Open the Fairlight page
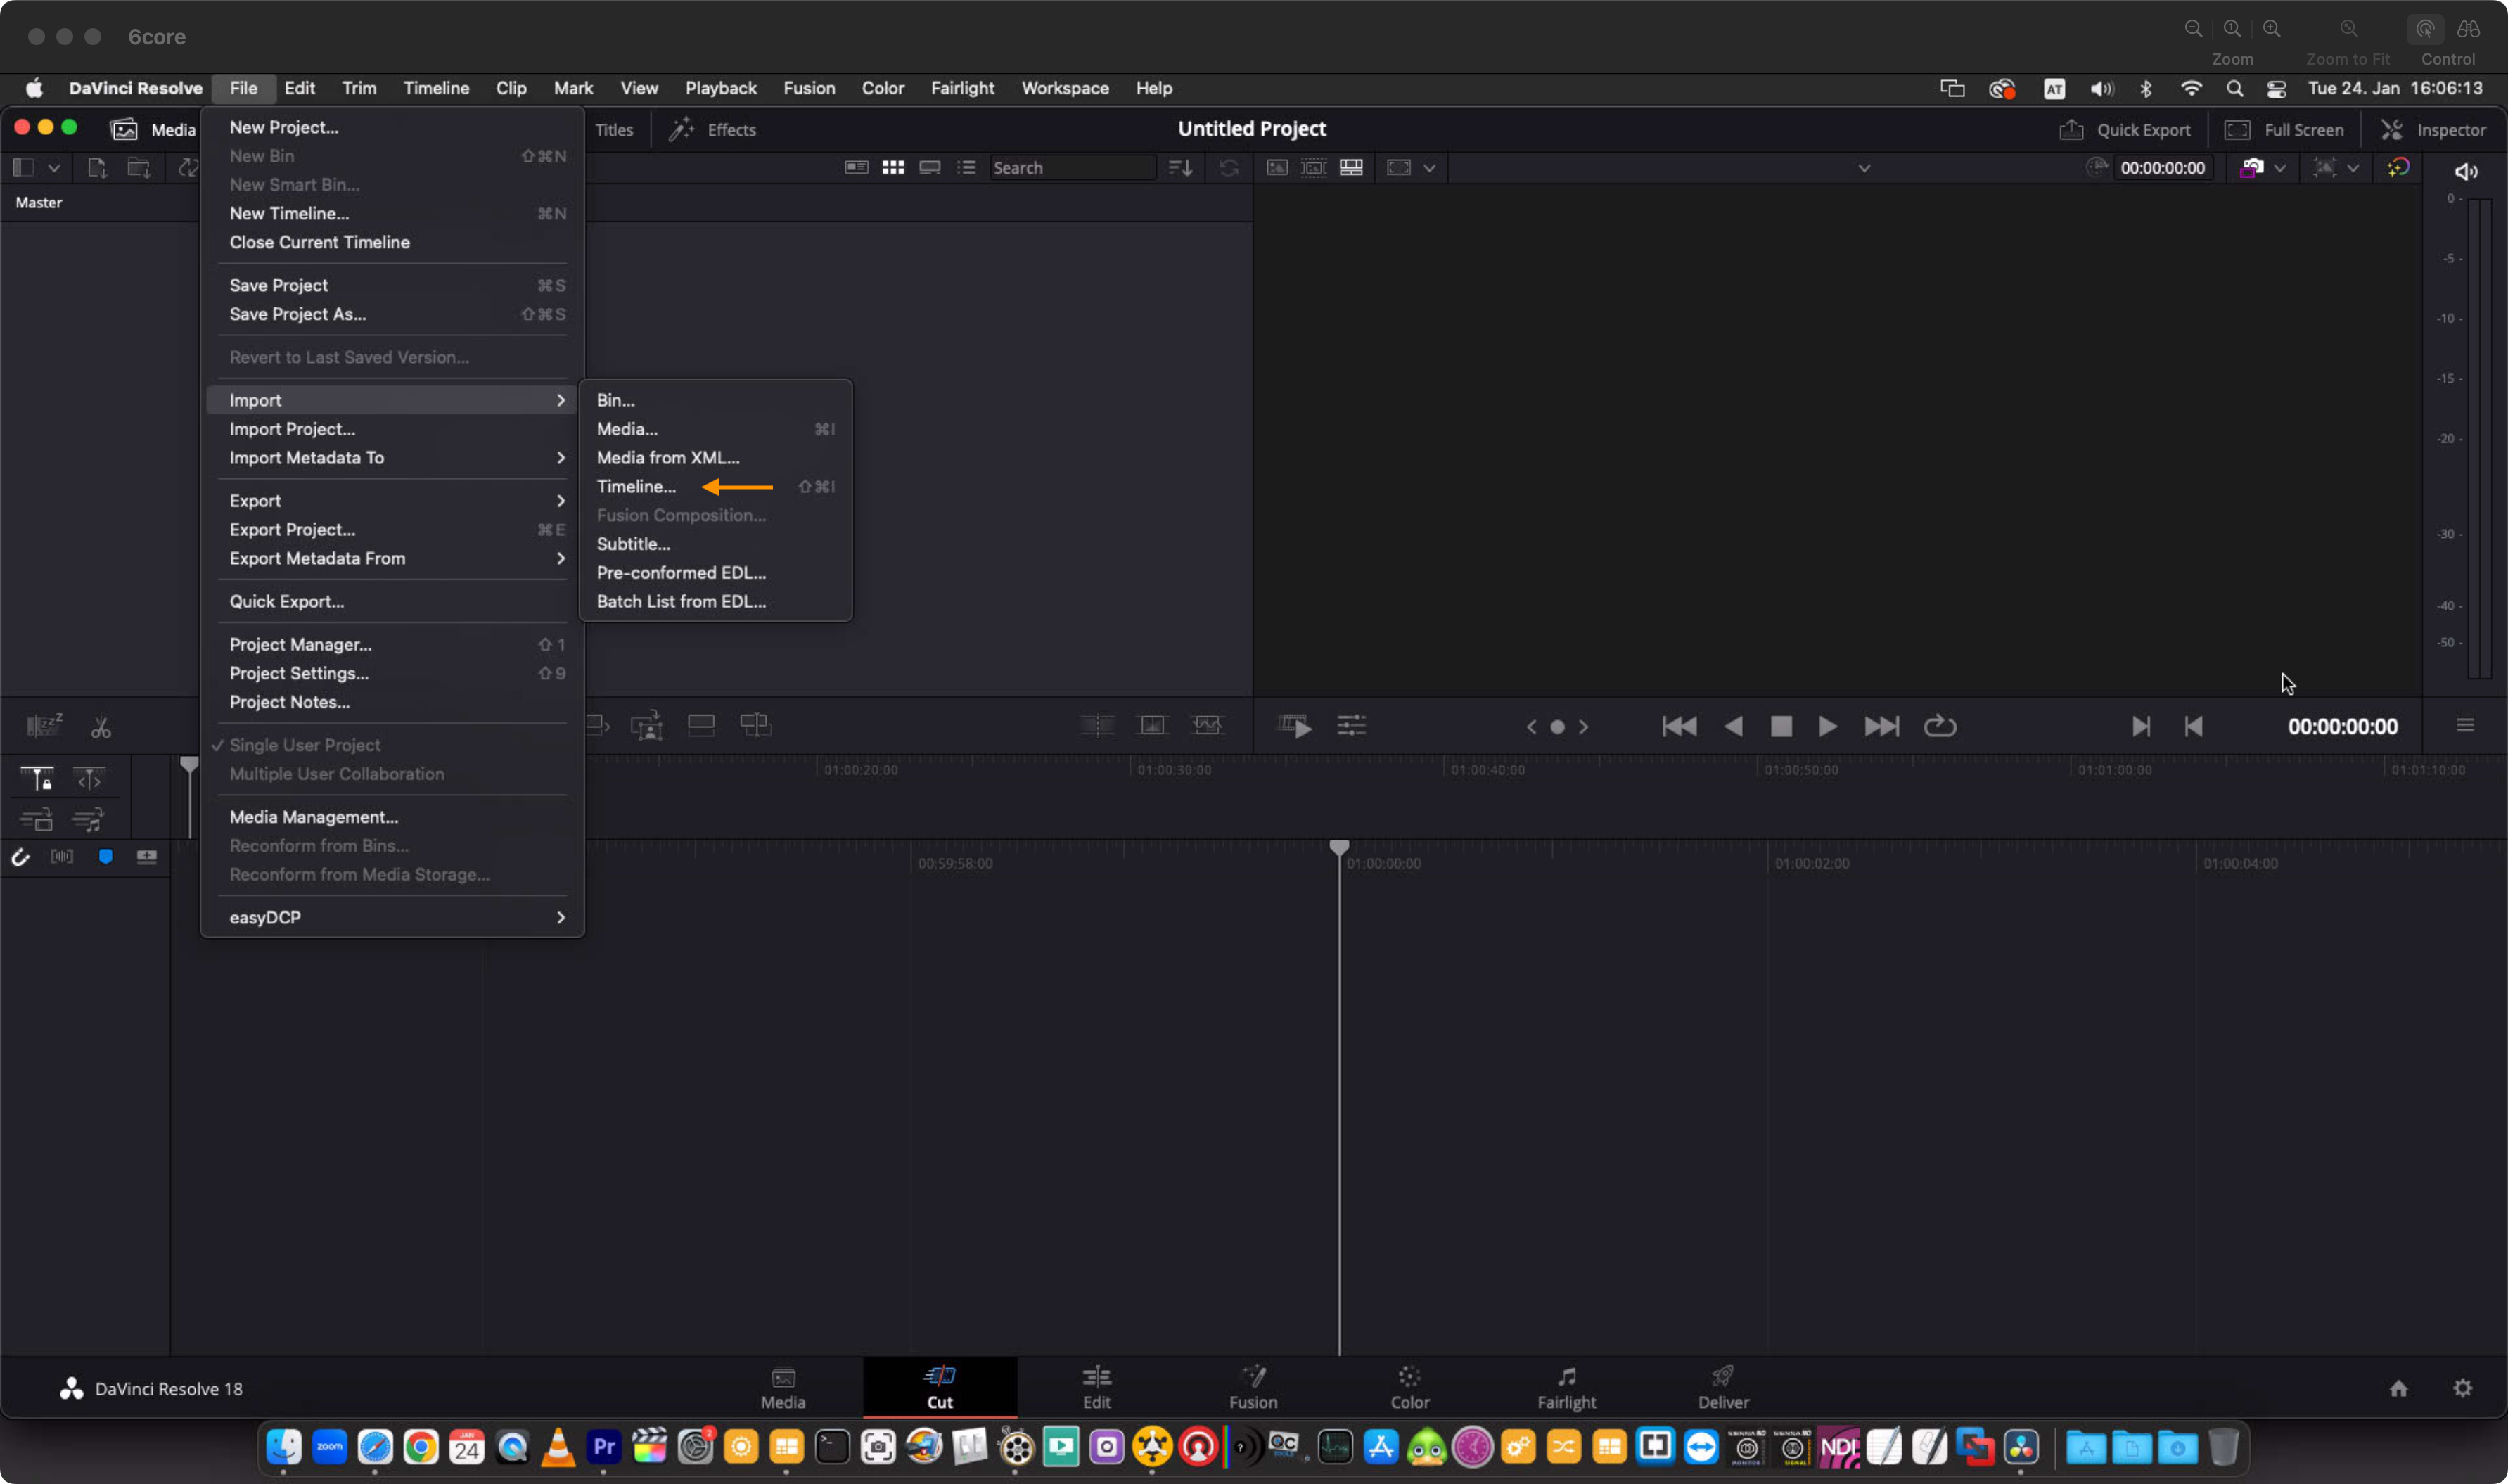This screenshot has height=1484, width=2508. pos(1566,1387)
